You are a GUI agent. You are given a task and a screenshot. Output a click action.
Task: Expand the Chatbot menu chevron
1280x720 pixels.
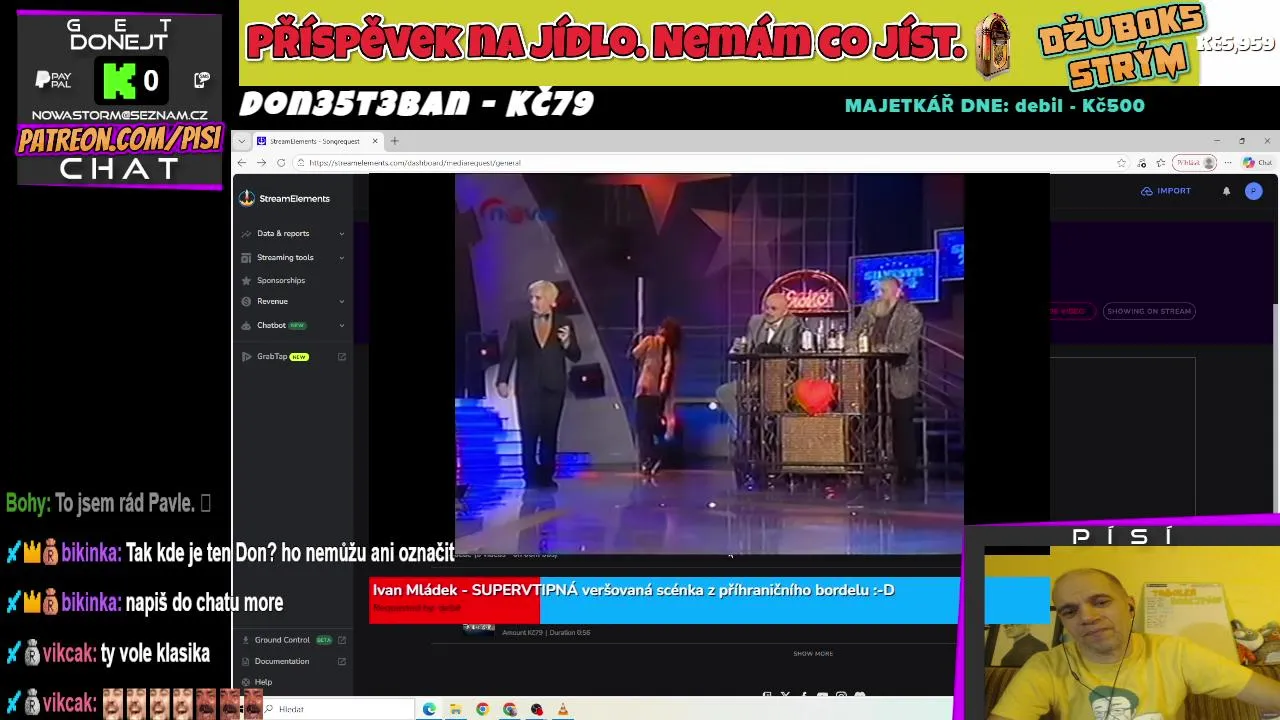point(341,325)
